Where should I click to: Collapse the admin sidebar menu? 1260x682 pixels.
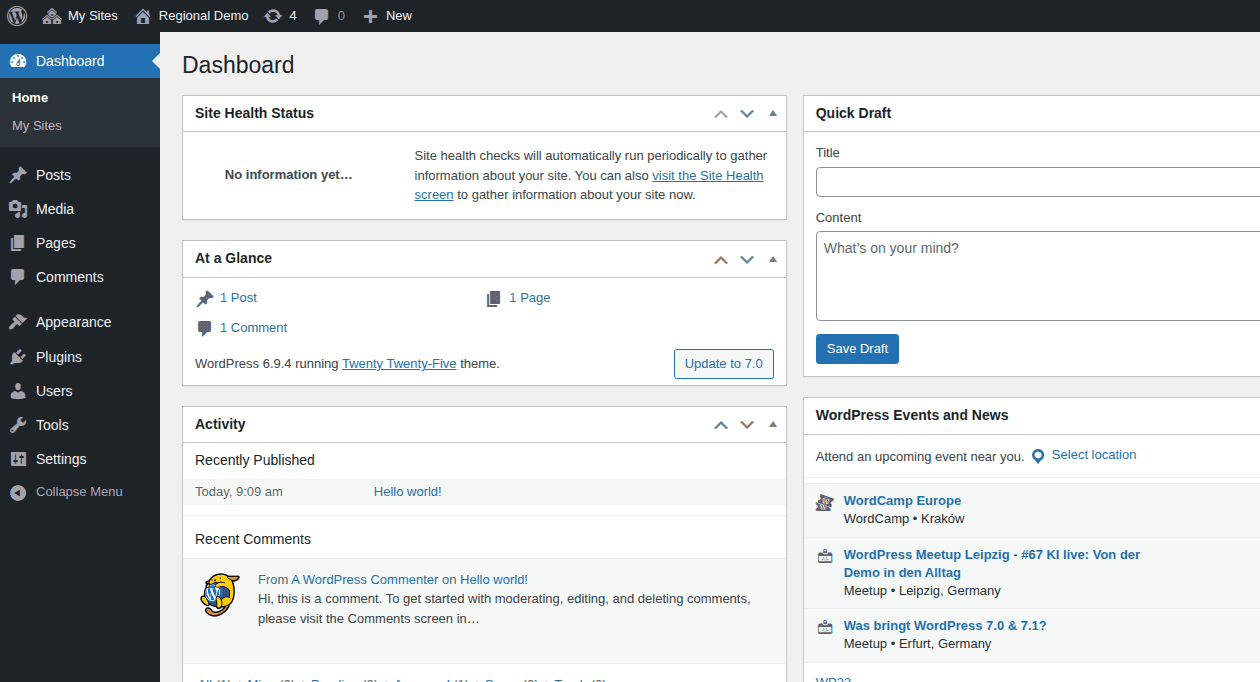[x=66, y=492]
